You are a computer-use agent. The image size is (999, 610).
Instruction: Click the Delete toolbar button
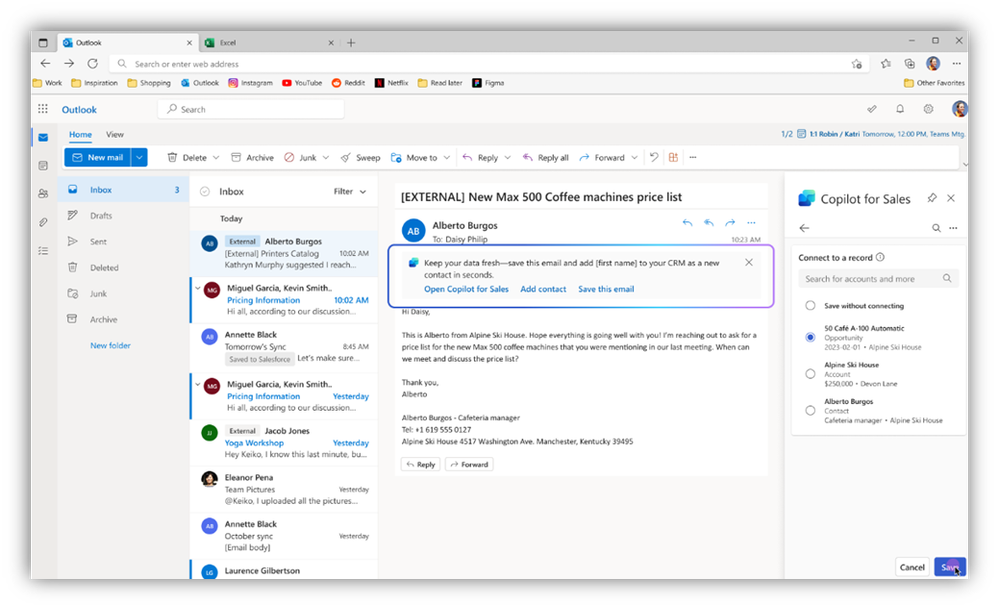pyautogui.click(x=187, y=157)
